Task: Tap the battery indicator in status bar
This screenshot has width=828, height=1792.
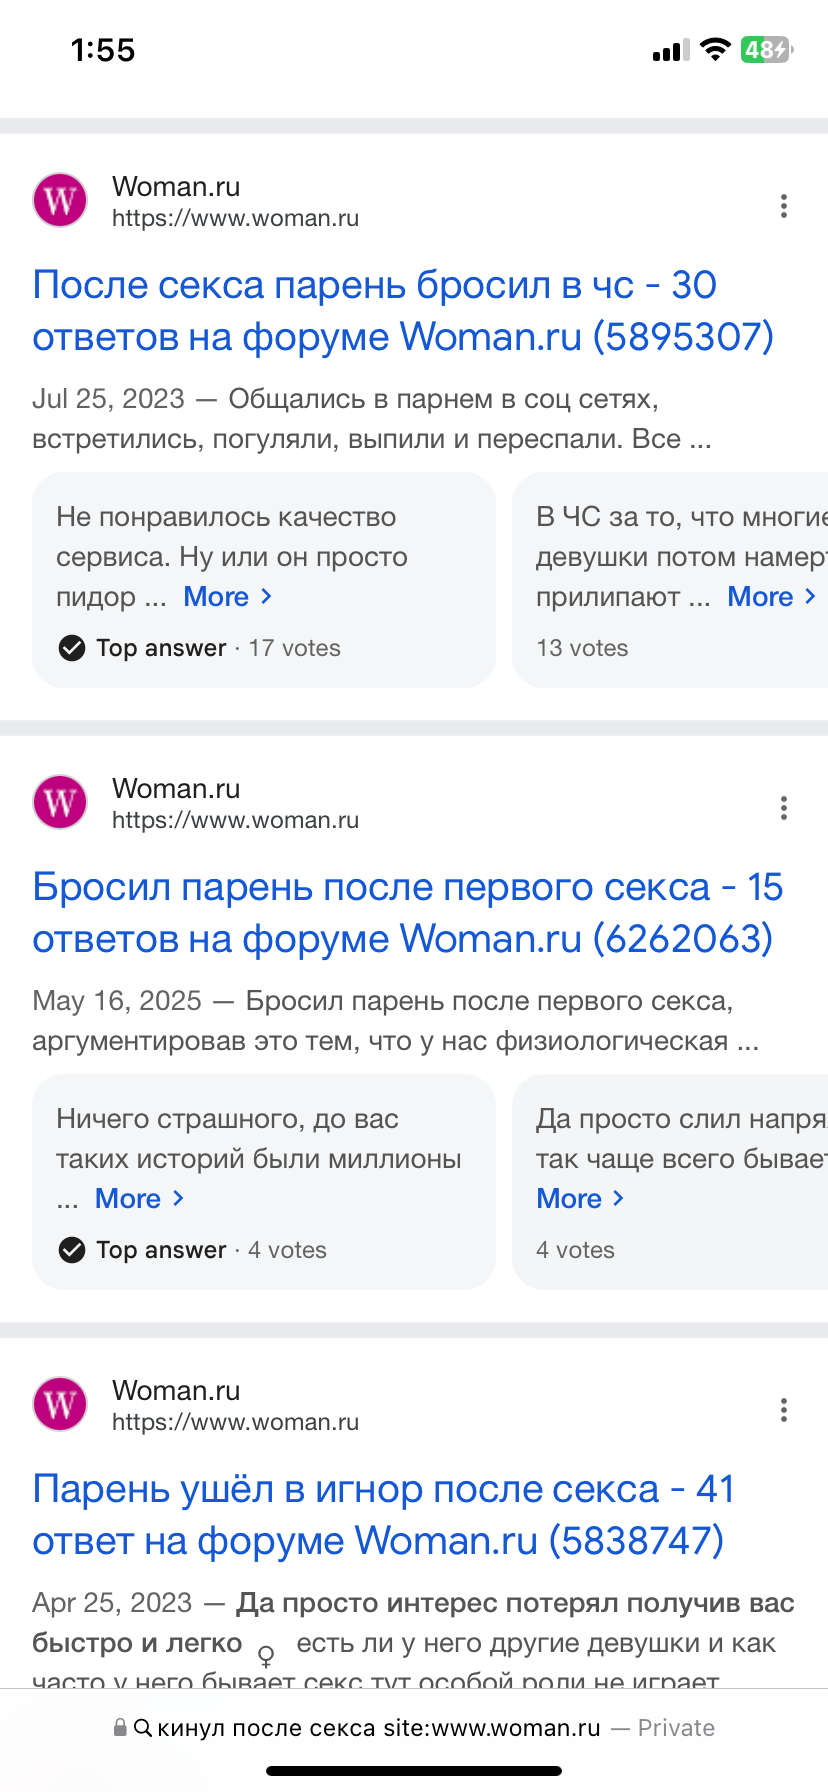Action: click(765, 50)
